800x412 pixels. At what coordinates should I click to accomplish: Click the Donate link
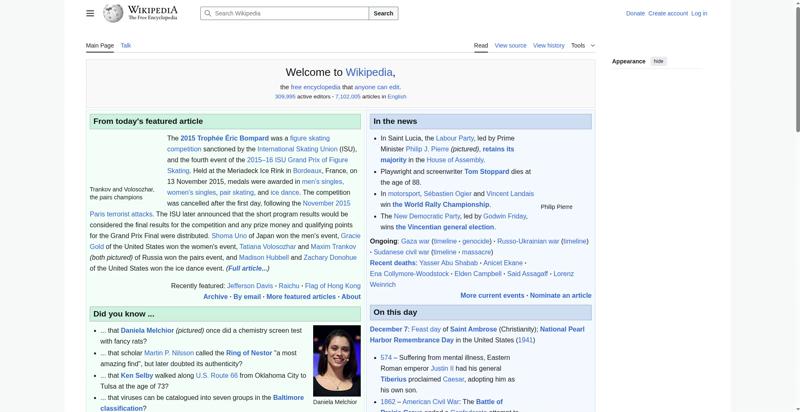pyautogui.click(x=635, y=13)
